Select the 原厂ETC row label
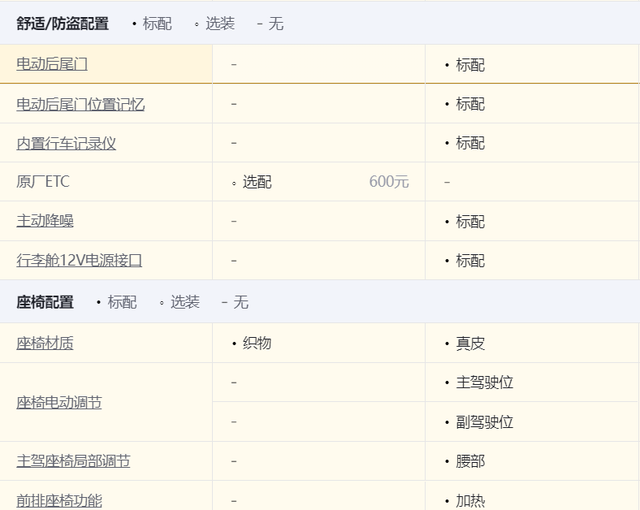This screenshot has height=510, width=640. point(43,182)
